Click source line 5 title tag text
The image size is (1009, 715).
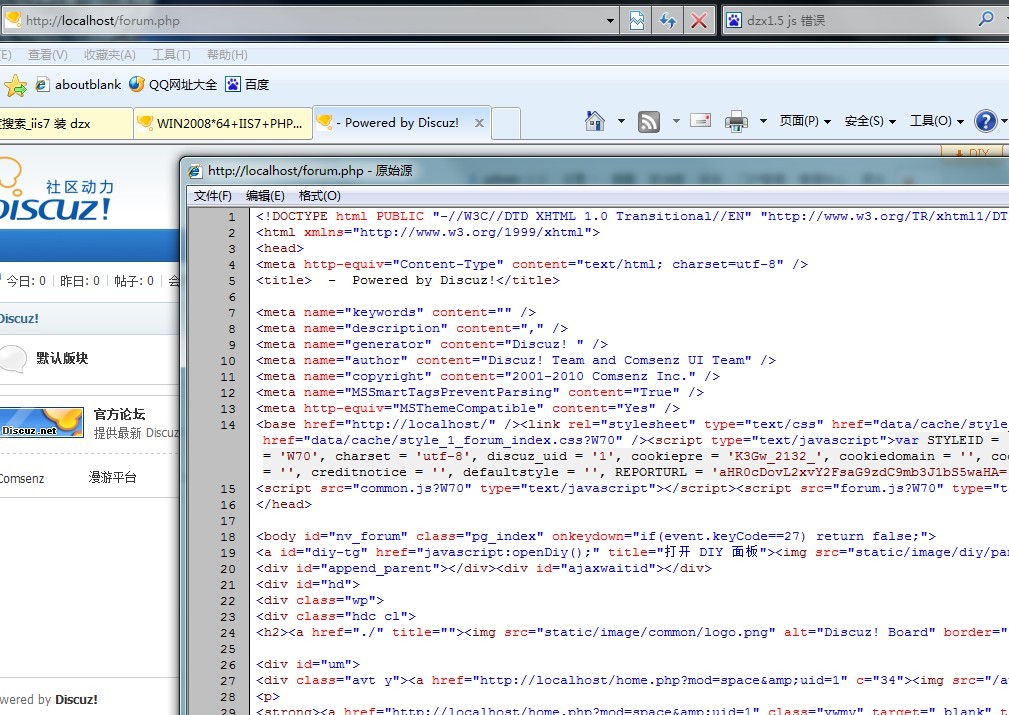click(x=408, y=281)
